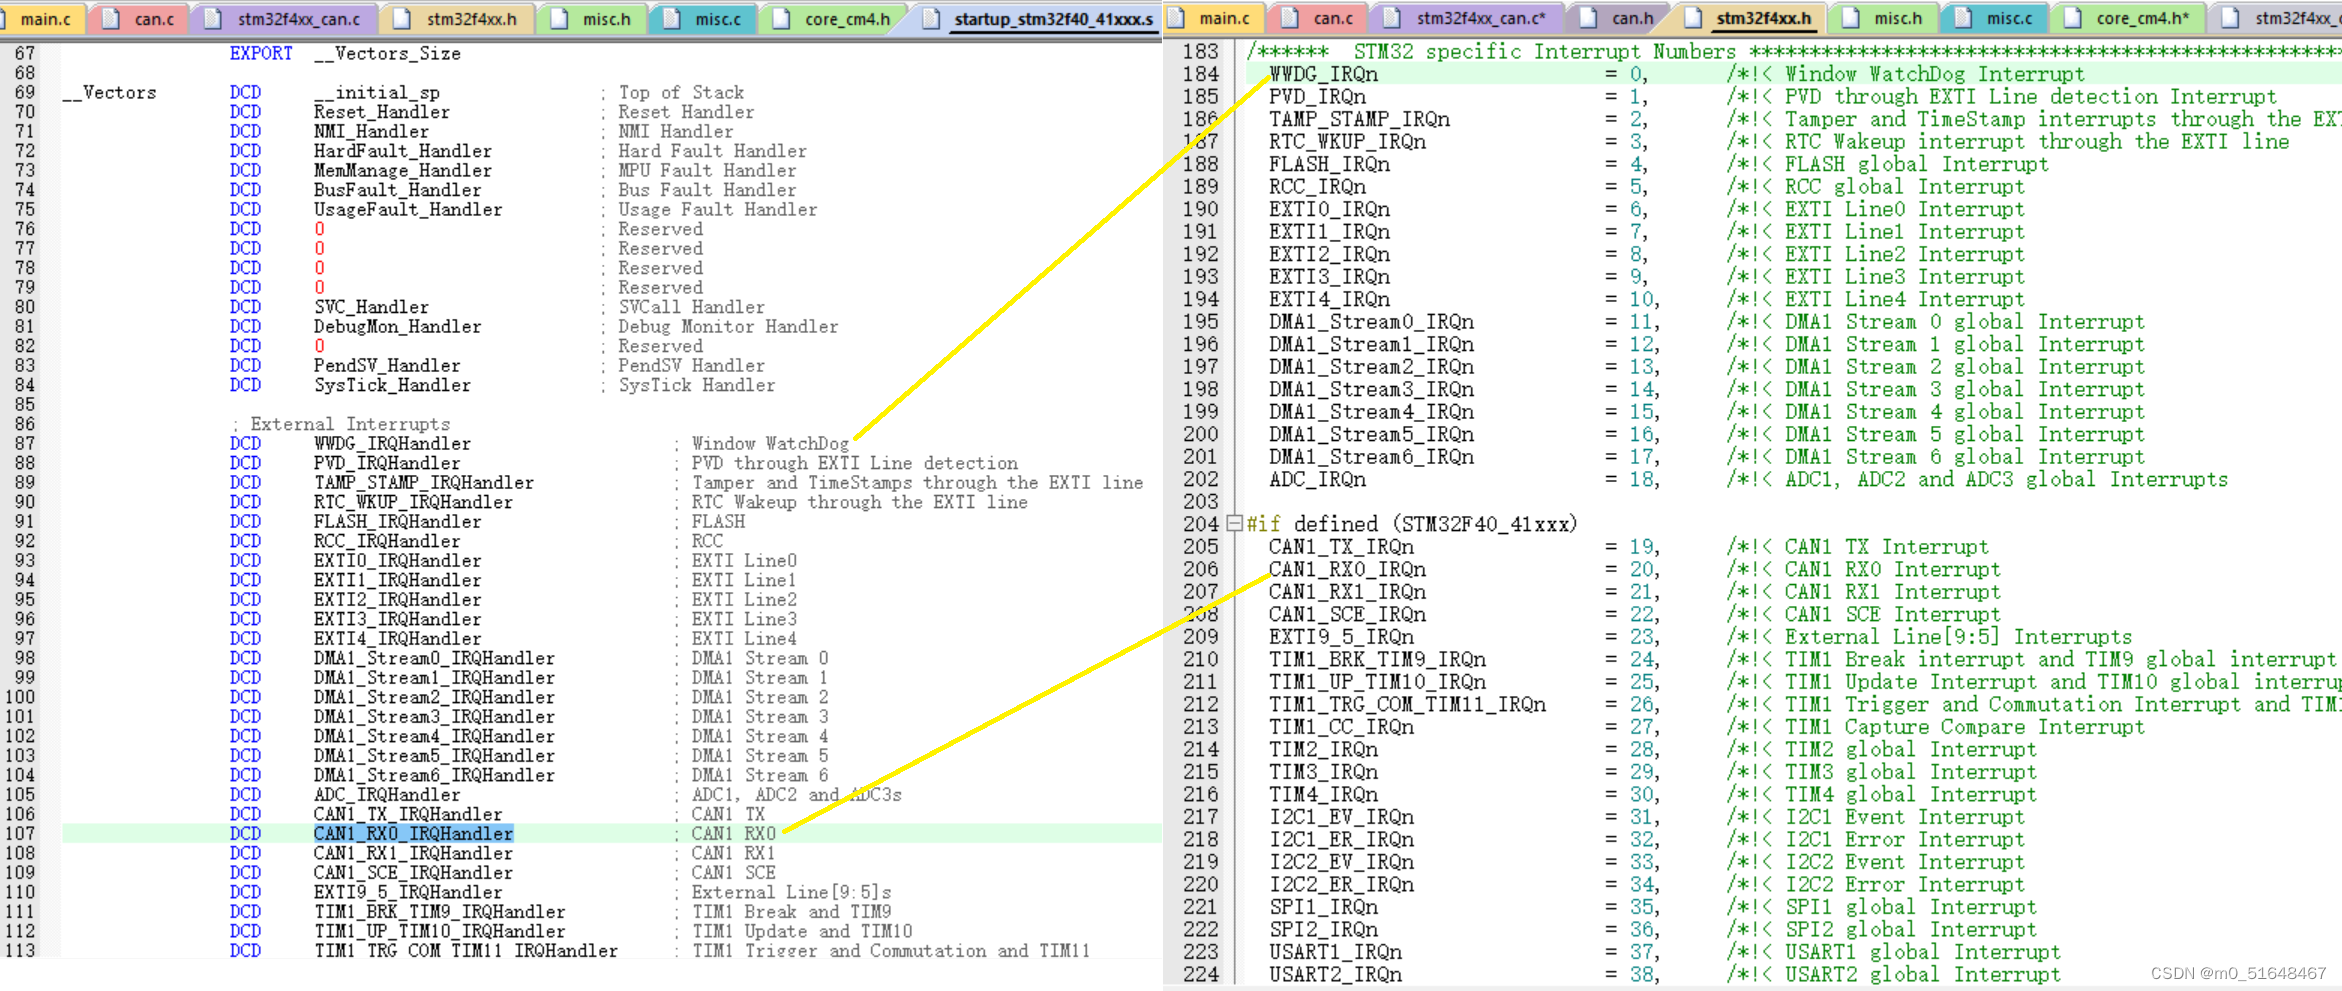The height and width of the screenshot is (991, 2342).
Task: Click WWDG_IRQHandler in the vector table
Action: click(392, 443)
